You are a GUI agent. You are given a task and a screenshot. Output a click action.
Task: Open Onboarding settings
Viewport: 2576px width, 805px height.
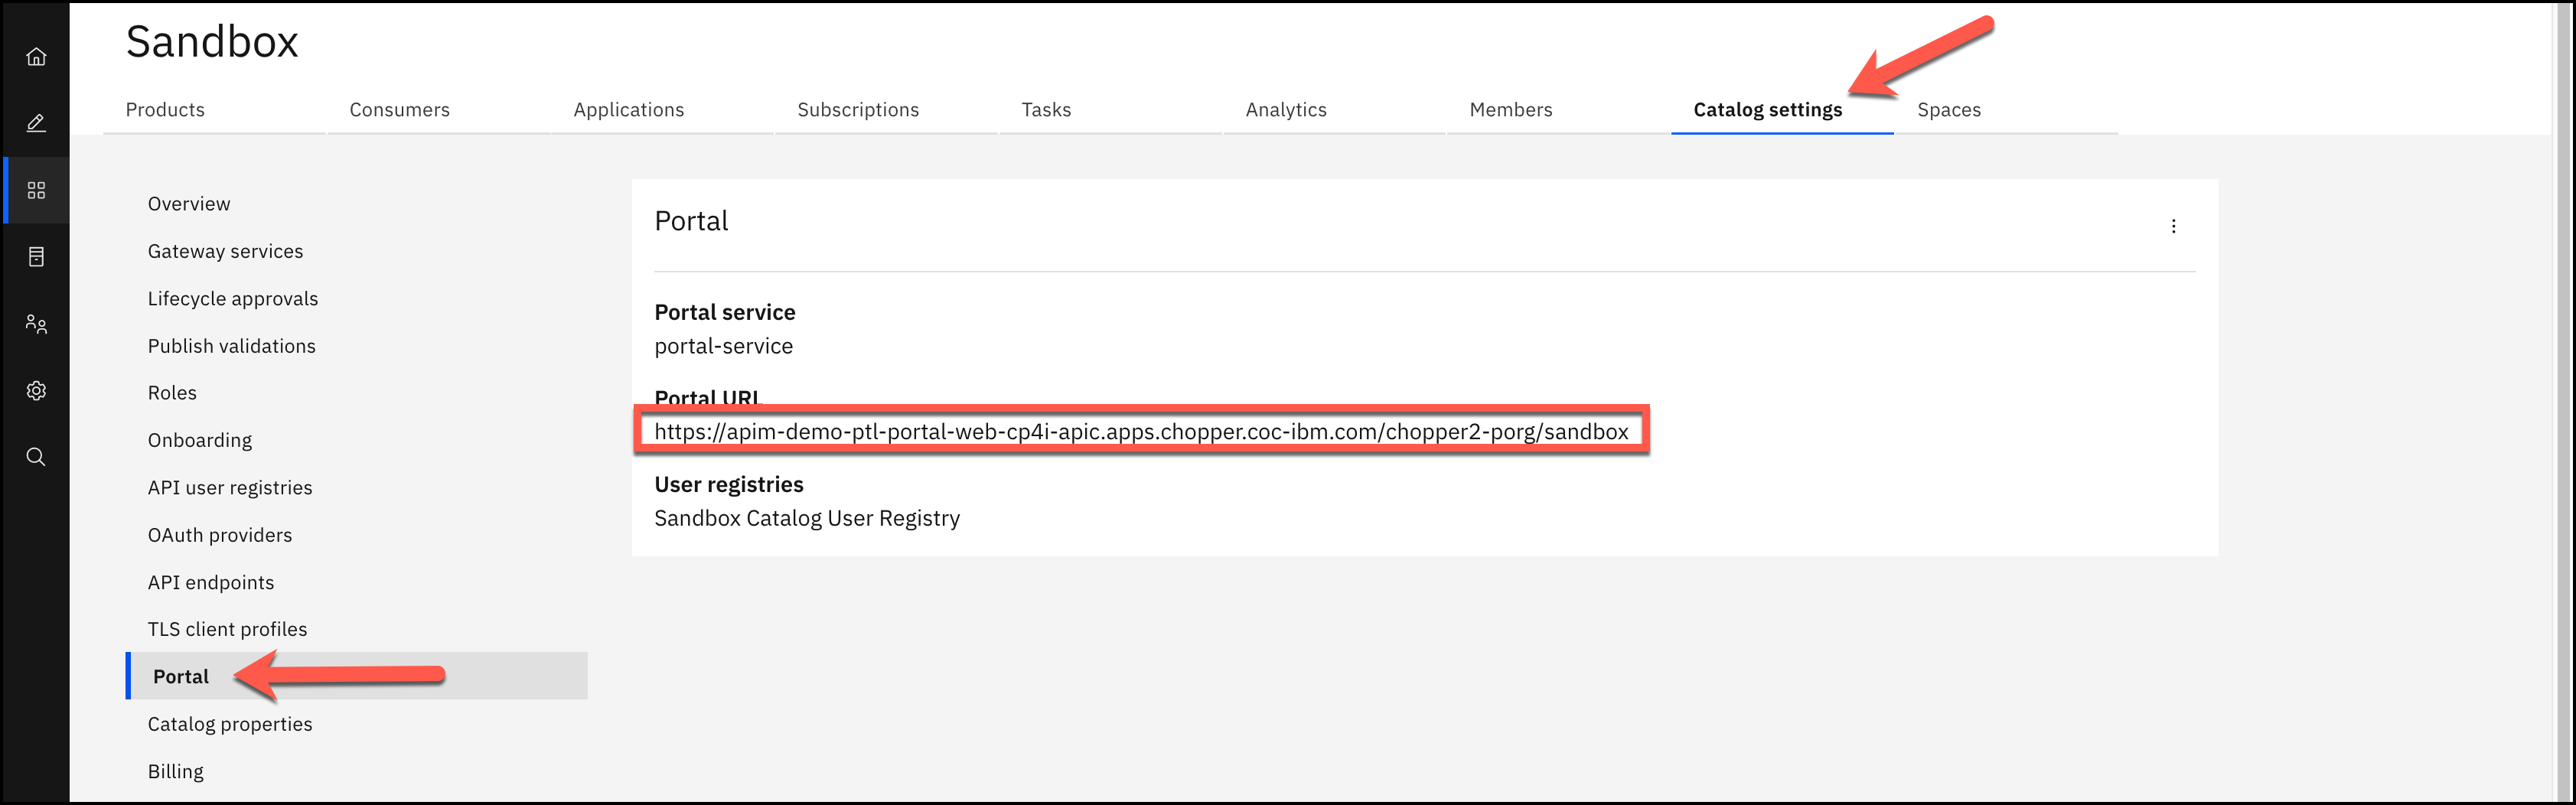[x=200, y=440]
